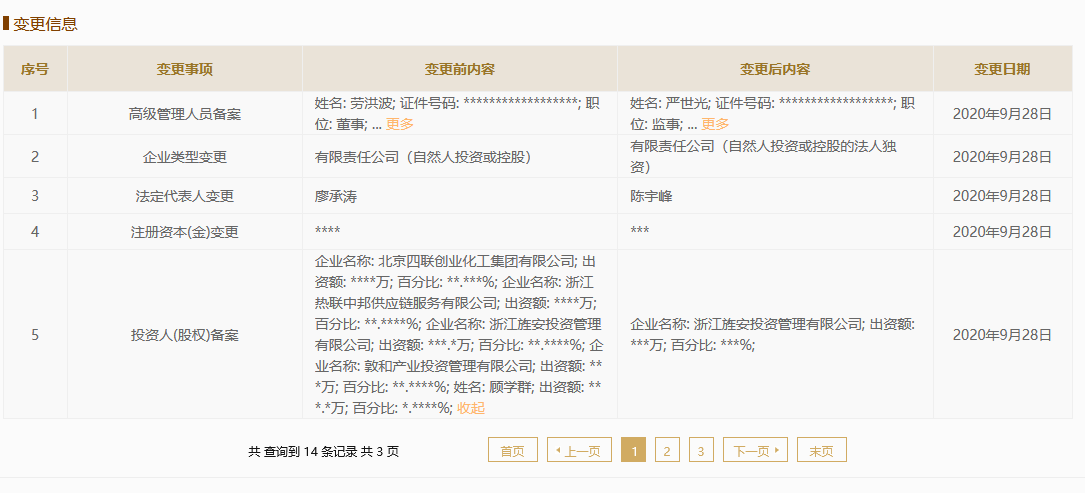This screenshot has width=1085, height=493.
Task: Click the 变更后内容 column header
Action: (x=775, y=69)
